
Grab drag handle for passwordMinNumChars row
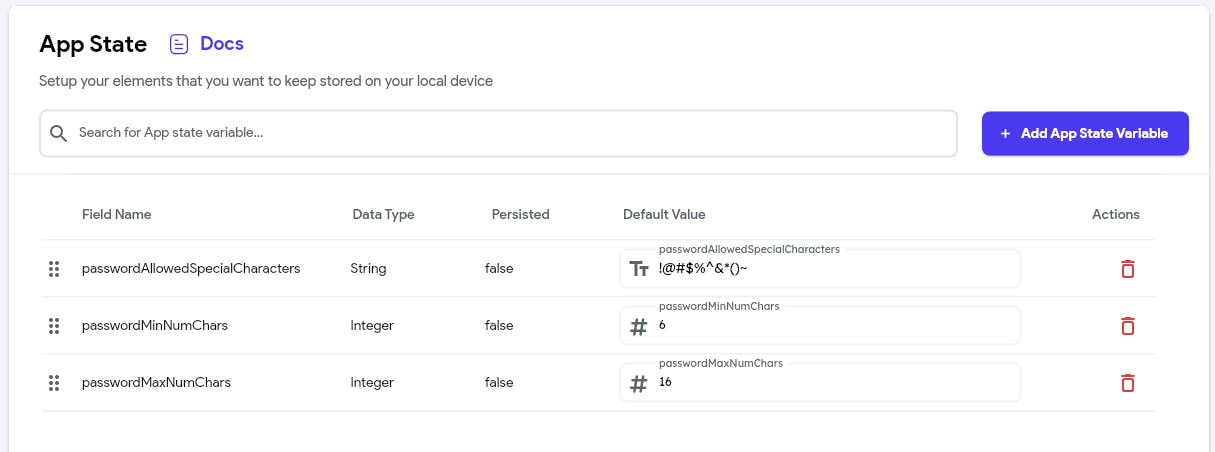[x=54, y=326]
